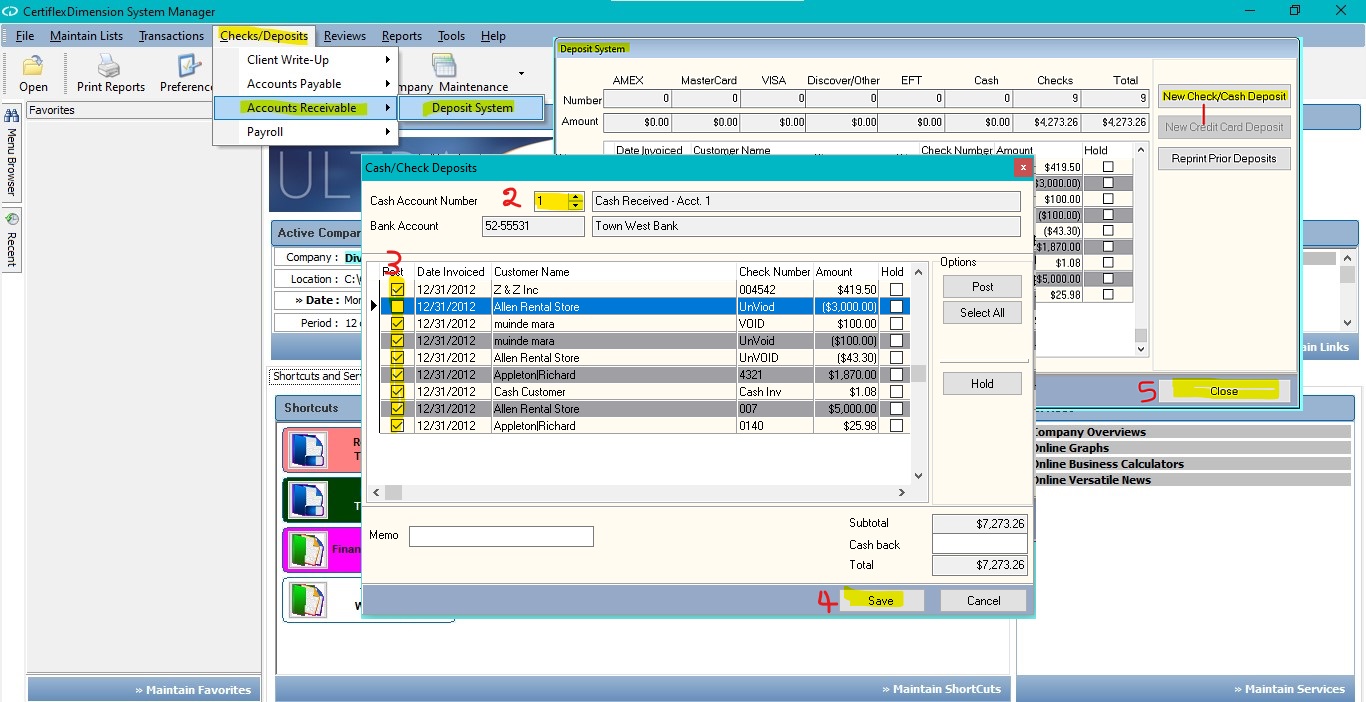
Task: Choose Deposit System from the submenu
Action: 472,108
